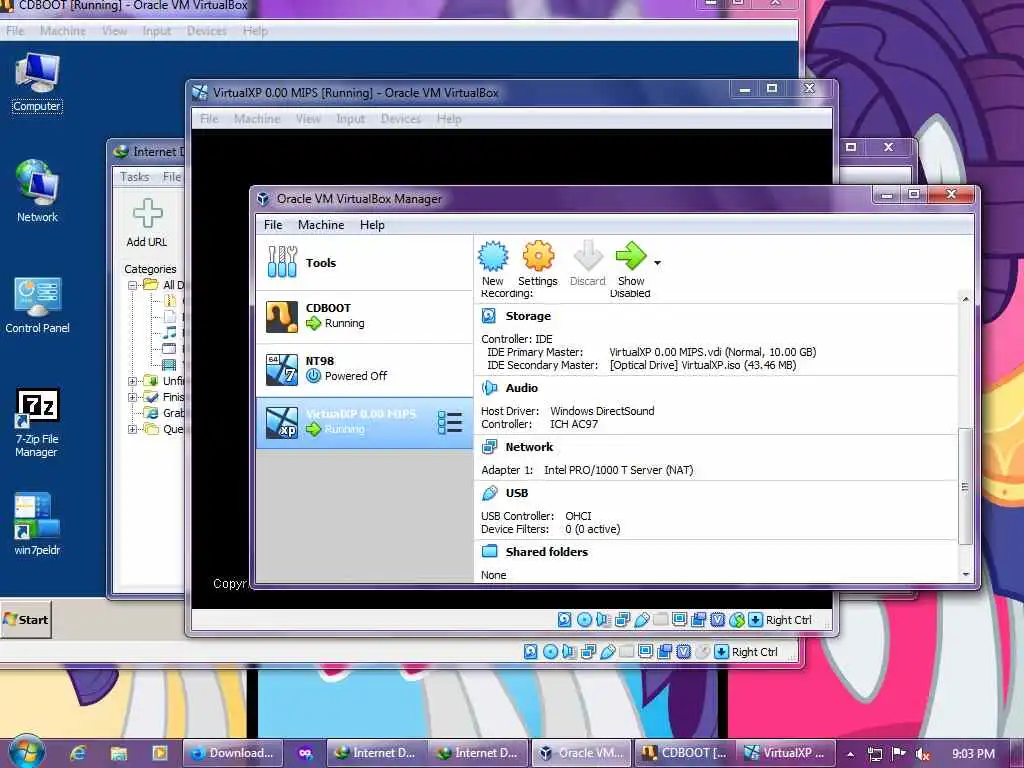Click Add URL plus icon in Internet Download window
The image size is (1024, 768).
click(147, 214)
